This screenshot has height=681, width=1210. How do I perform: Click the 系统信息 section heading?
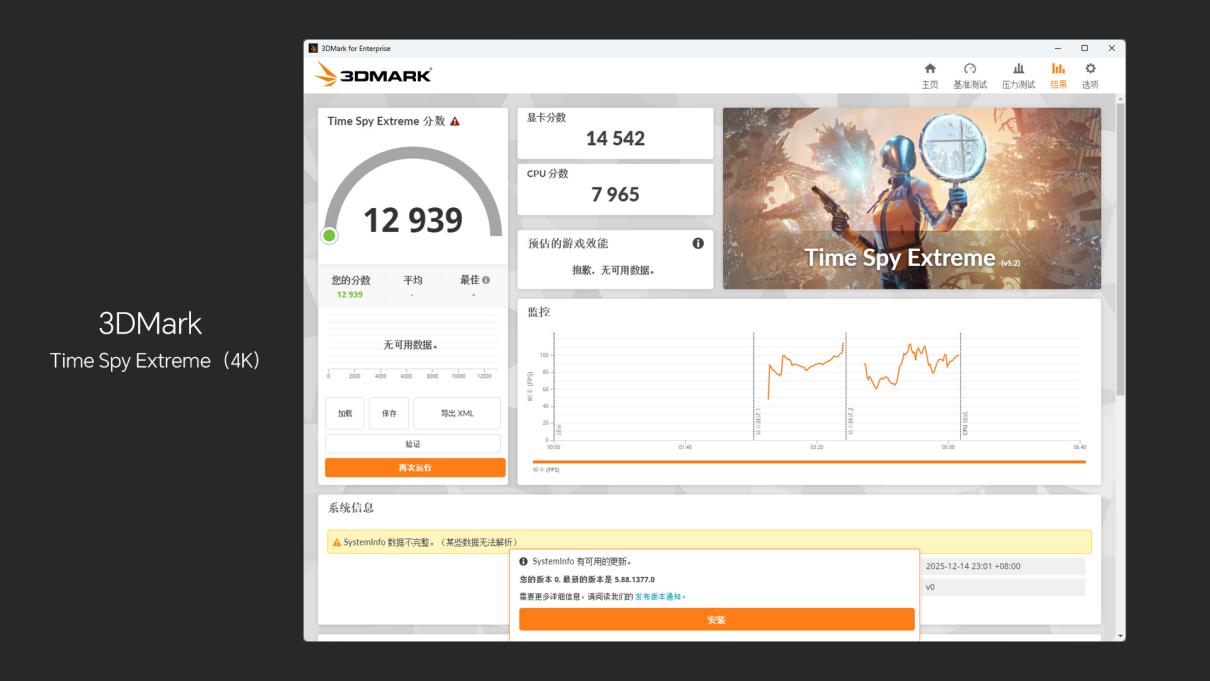pyautogui.click(x=351, y=508)
